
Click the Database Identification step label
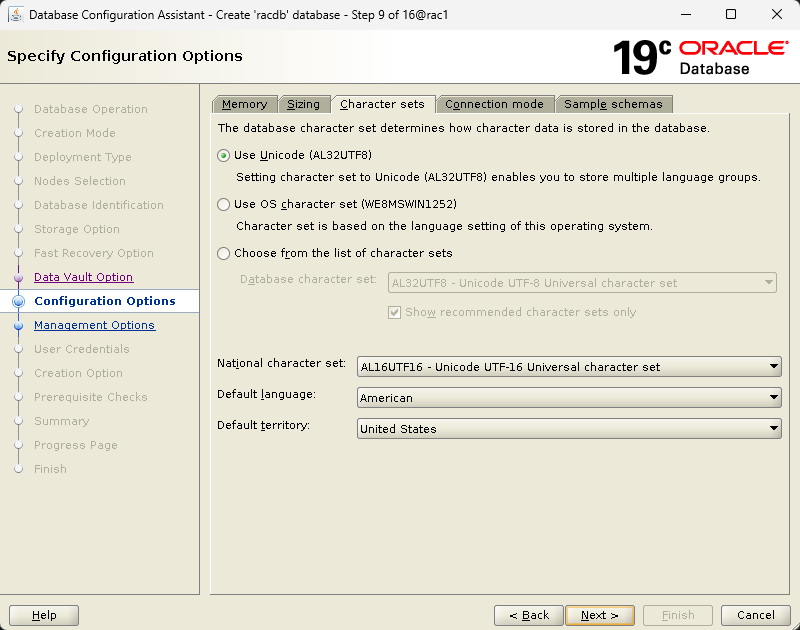coord(99,205)
